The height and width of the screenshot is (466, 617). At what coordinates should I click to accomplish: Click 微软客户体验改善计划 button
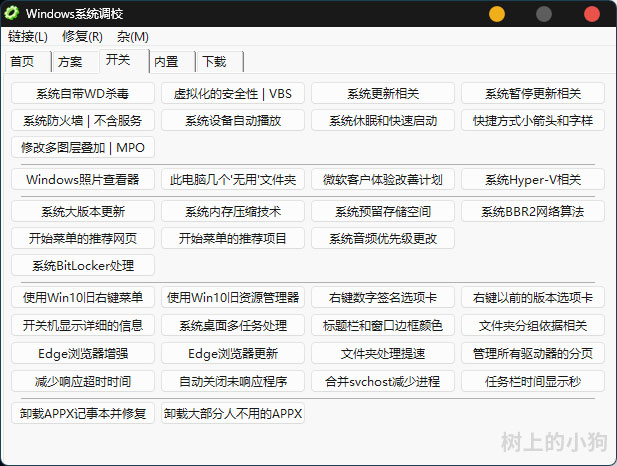pyautogui.click(x=383, y=179)
